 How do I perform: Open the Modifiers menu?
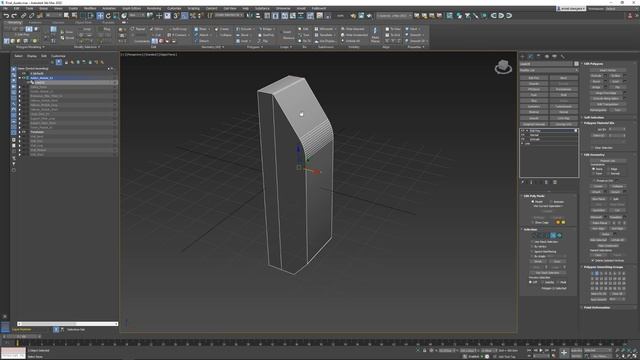tap(90, 9)
